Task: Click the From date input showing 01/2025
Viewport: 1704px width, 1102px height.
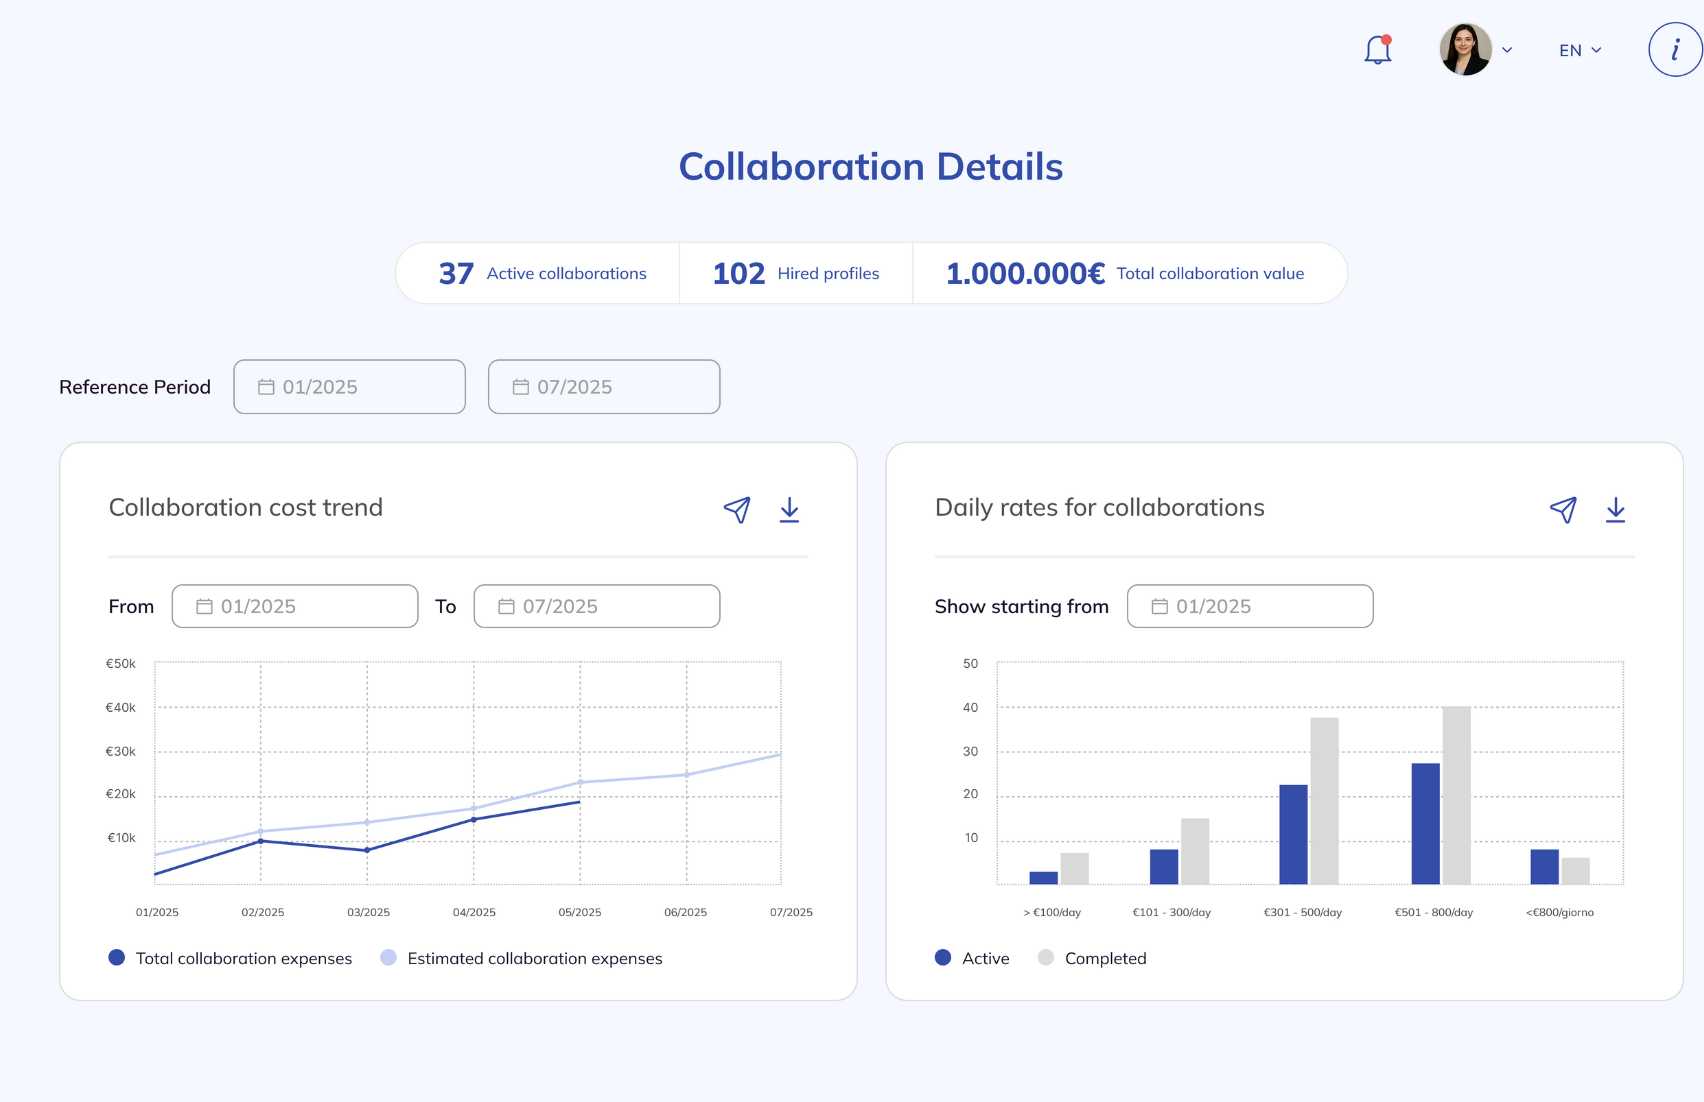Action: (x=295, y=605)
